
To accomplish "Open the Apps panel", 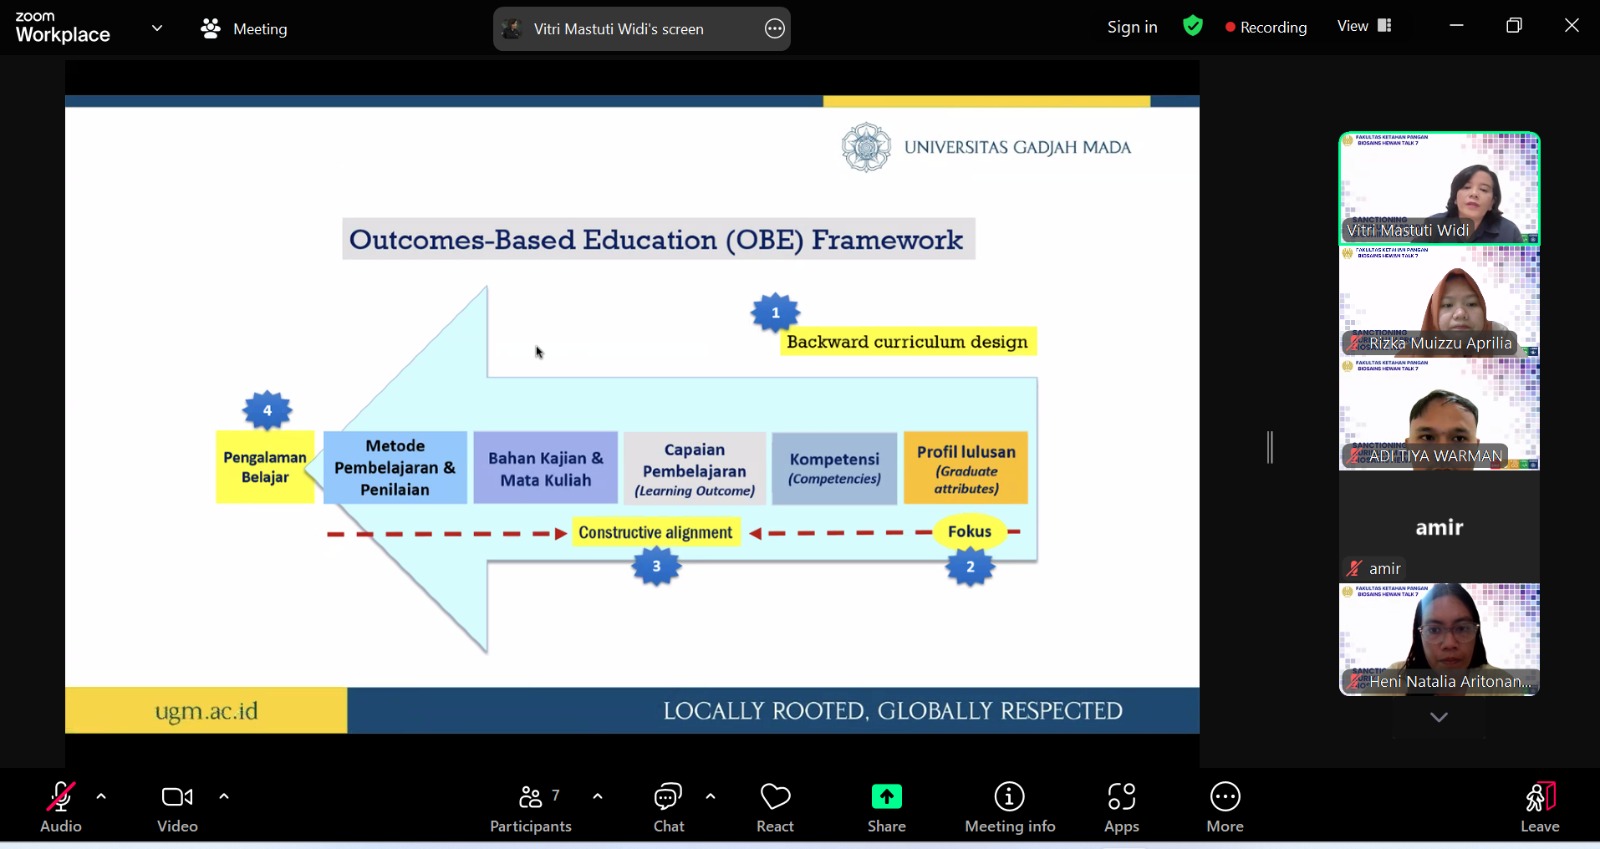I will coord(1121,807).
